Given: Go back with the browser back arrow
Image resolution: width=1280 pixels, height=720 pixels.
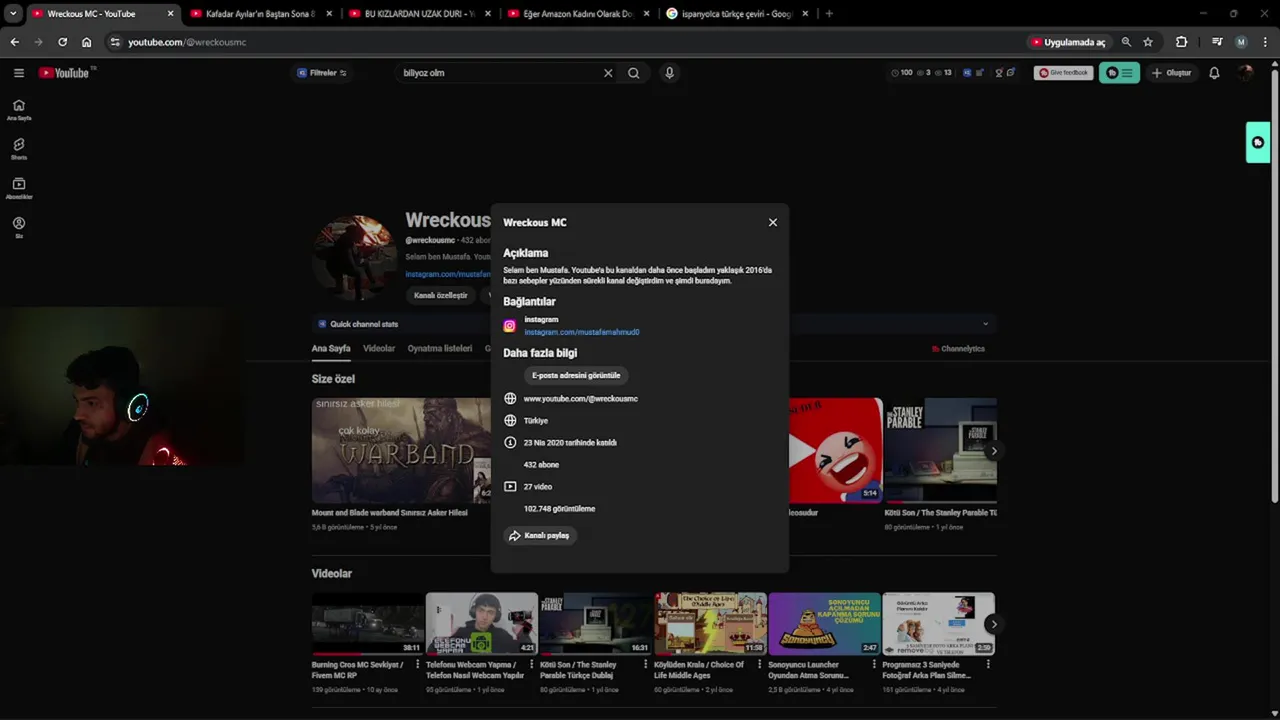Looking at the screenshot, I should pos(14,42).
